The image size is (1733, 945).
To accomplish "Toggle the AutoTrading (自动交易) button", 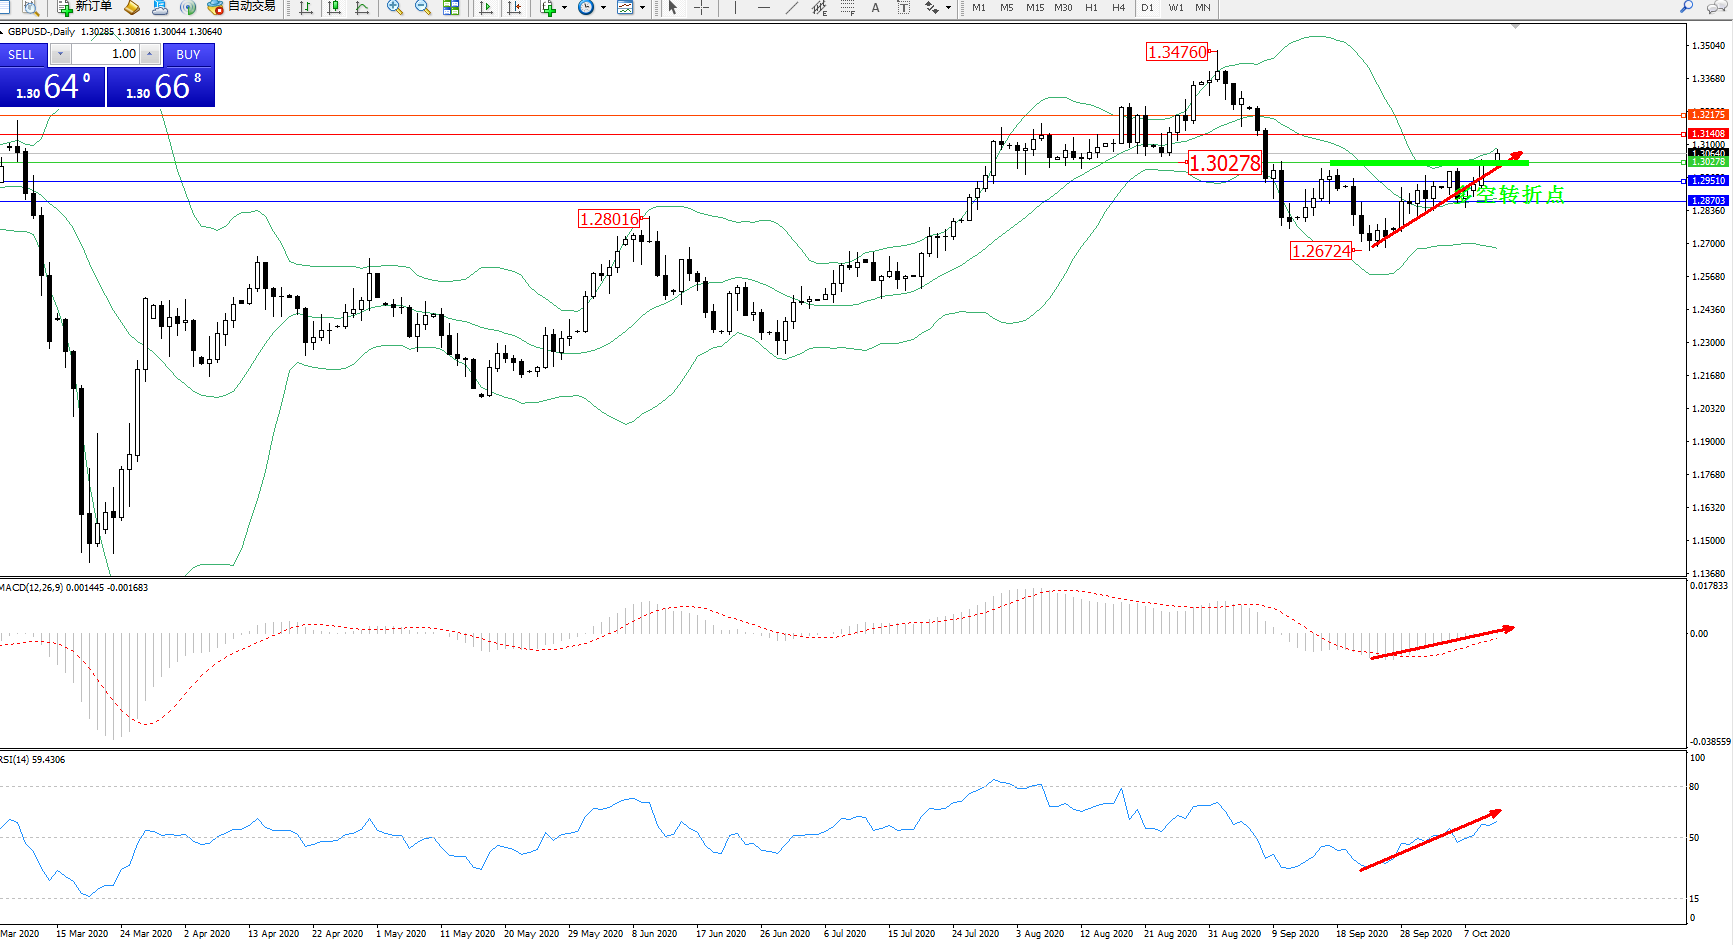I will (x=241, y=7).
